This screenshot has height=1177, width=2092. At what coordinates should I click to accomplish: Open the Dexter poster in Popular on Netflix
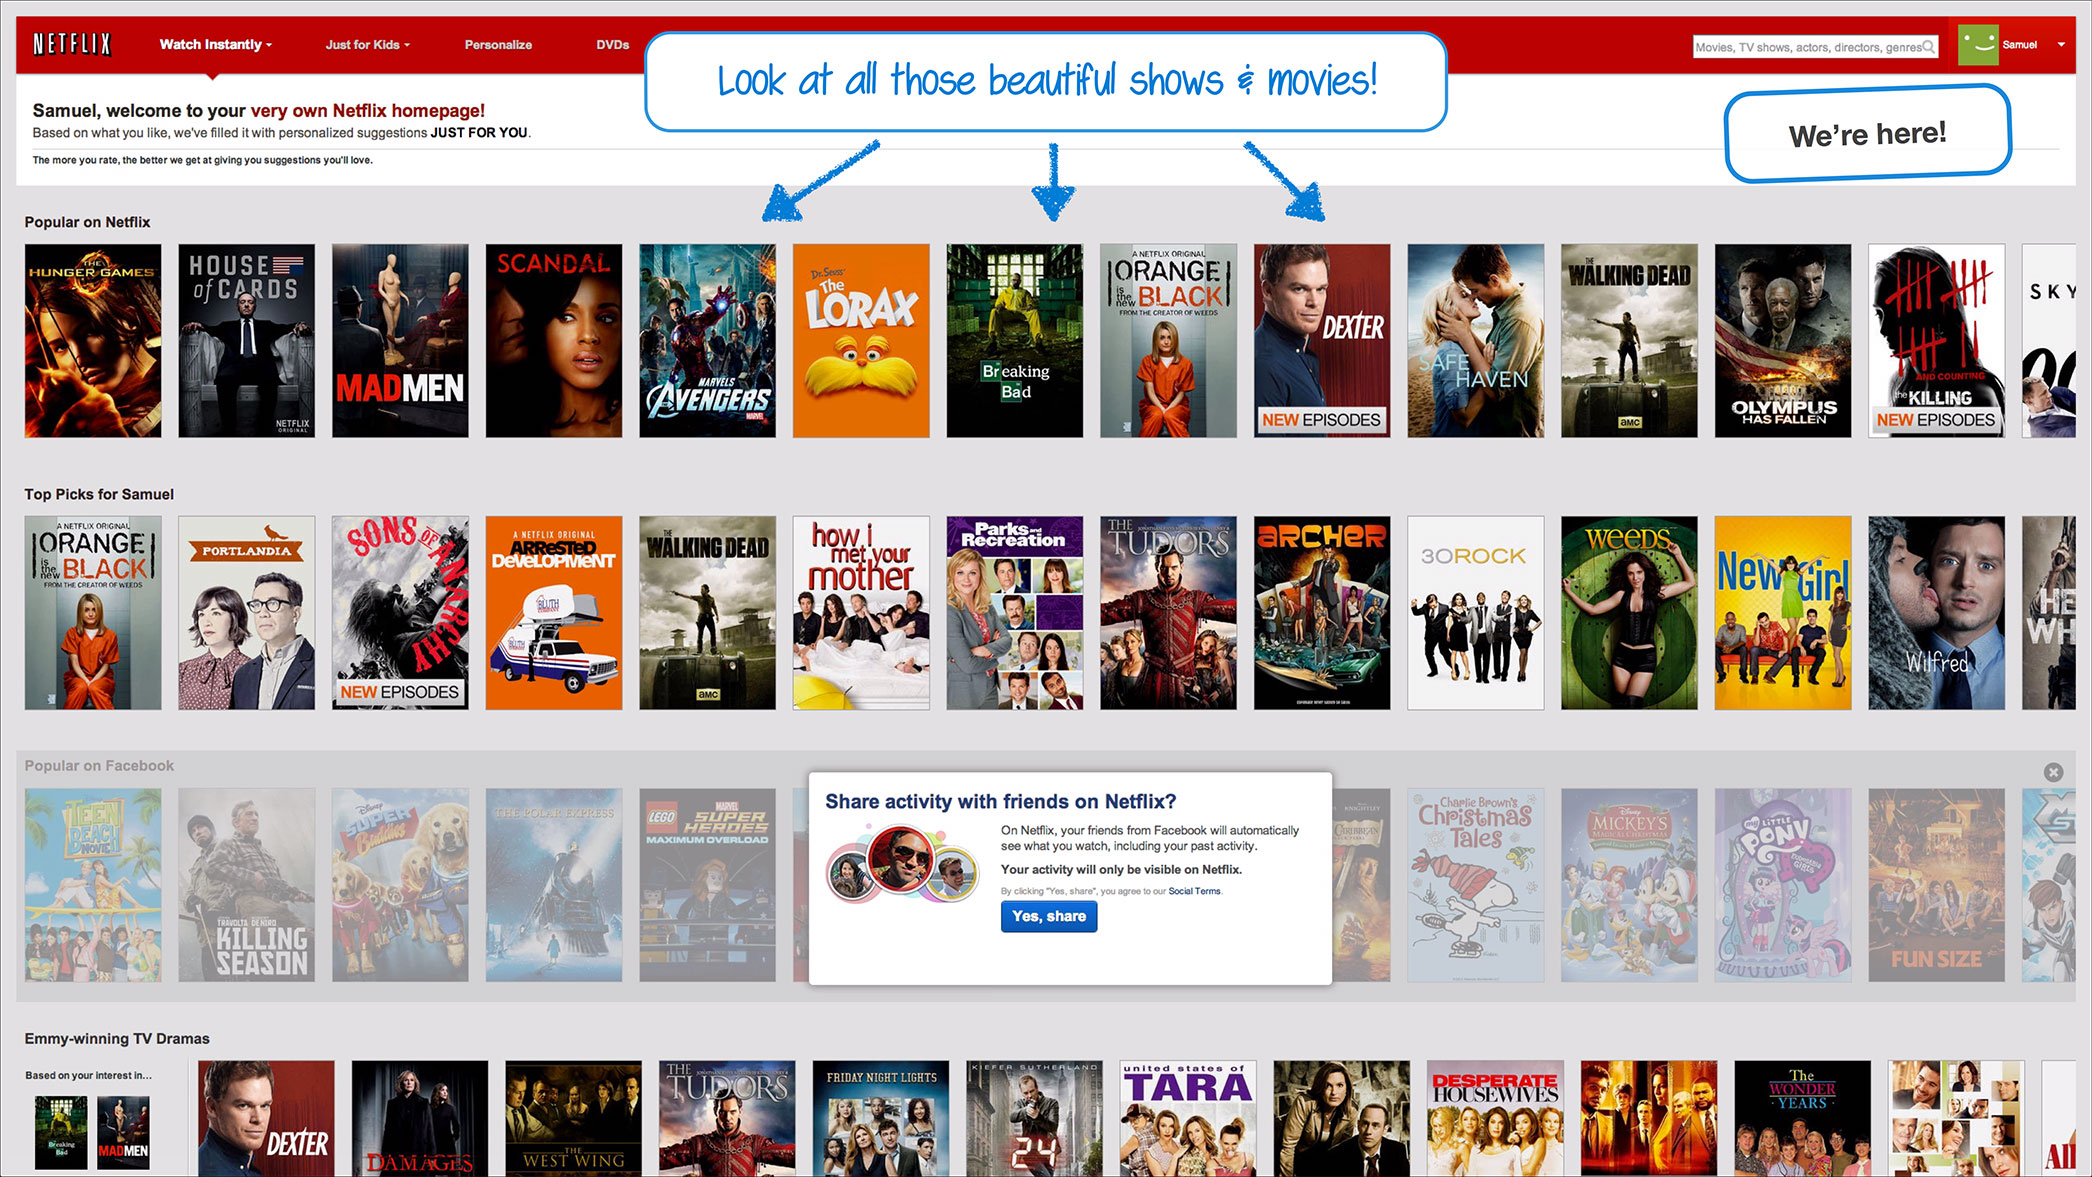pyautogui.click(x=1322, y=341)
